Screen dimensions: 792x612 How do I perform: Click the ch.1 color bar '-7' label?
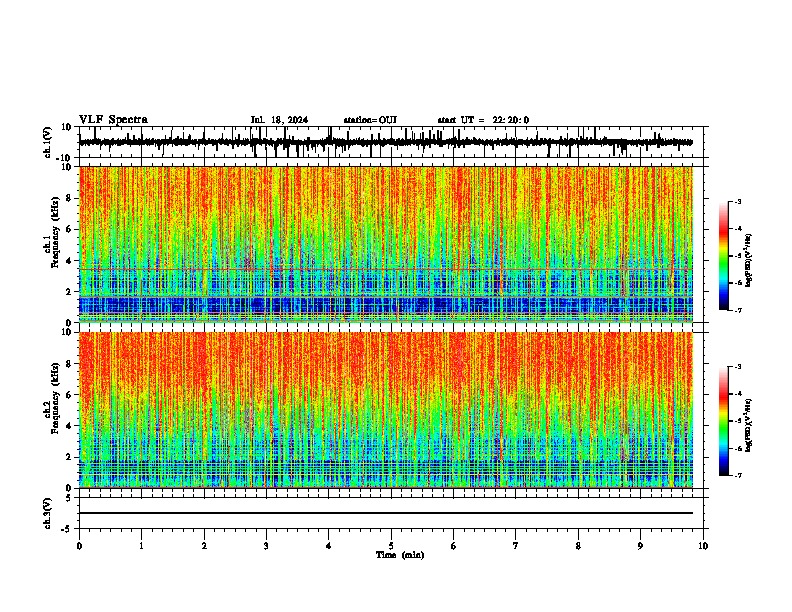coord(737,310)
